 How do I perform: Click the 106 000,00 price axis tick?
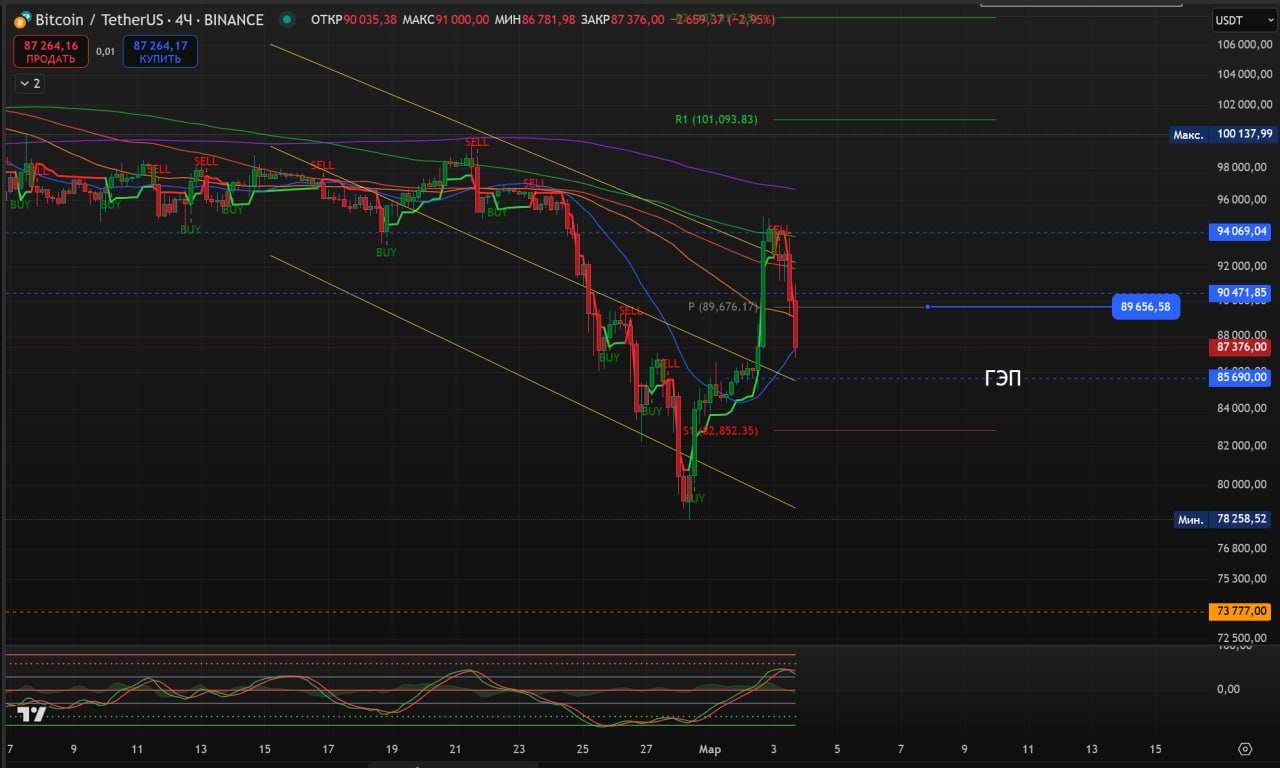[x=1243, y=44]
